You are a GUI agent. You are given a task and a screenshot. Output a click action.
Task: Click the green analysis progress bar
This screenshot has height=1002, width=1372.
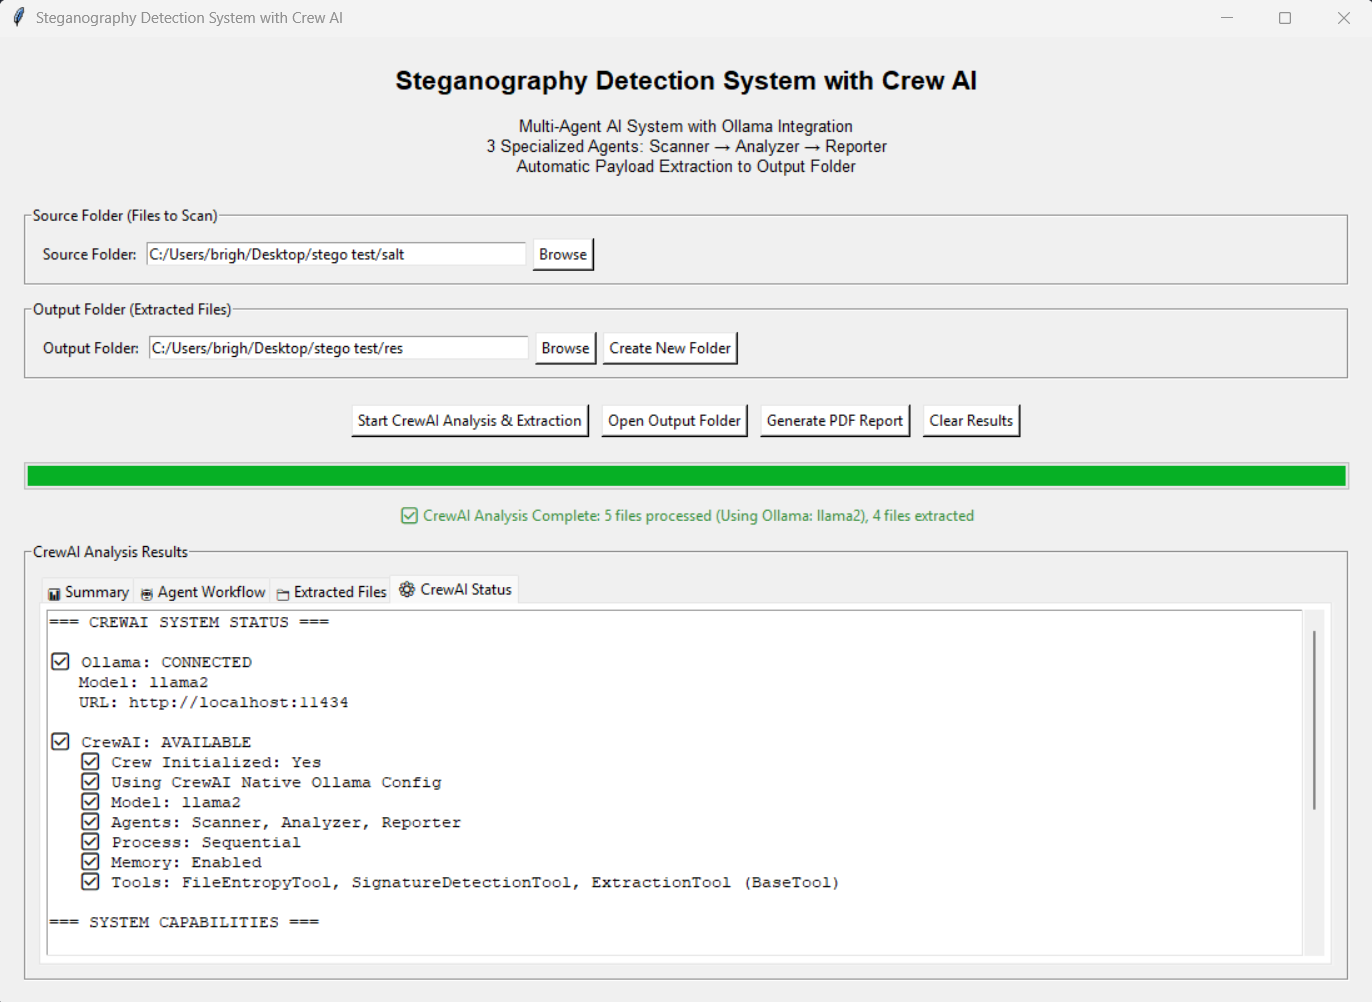coord(686,476)
